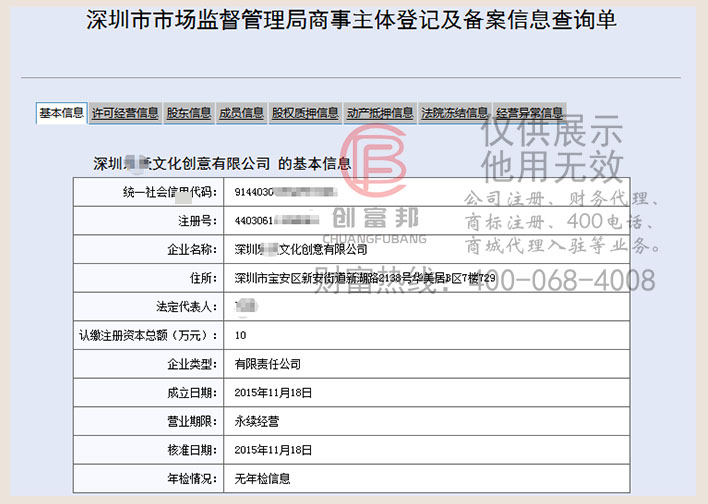The image size is (708, 504).
Task: Click the credit code starting 9144030
Action: coord(285,192)
